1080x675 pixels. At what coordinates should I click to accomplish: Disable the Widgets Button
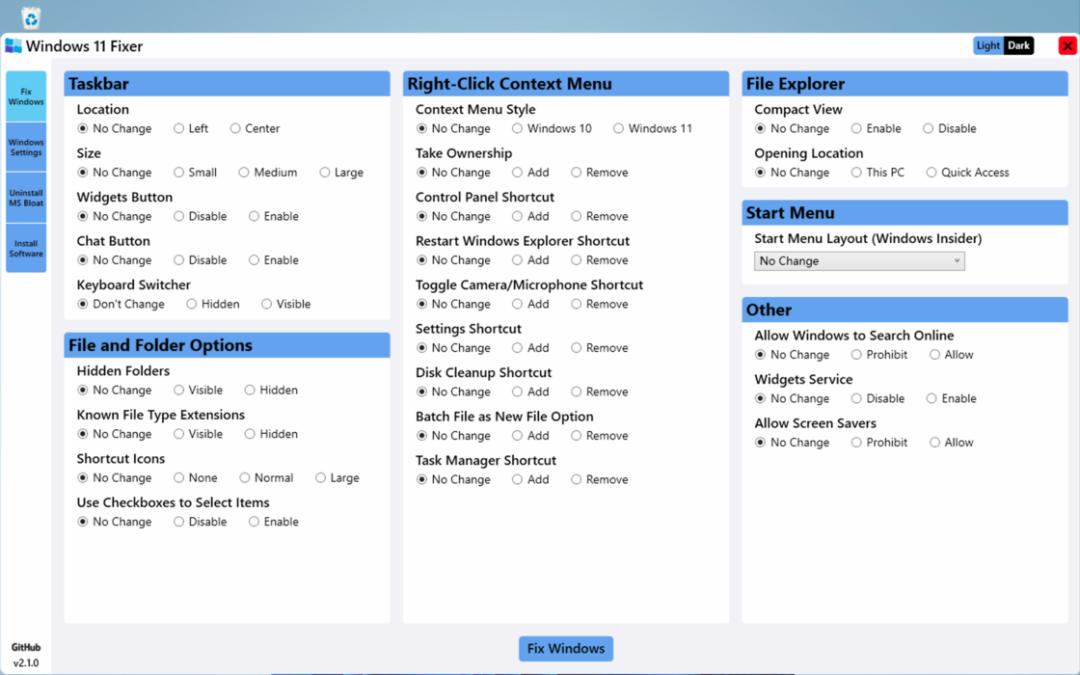pos(200,216)
